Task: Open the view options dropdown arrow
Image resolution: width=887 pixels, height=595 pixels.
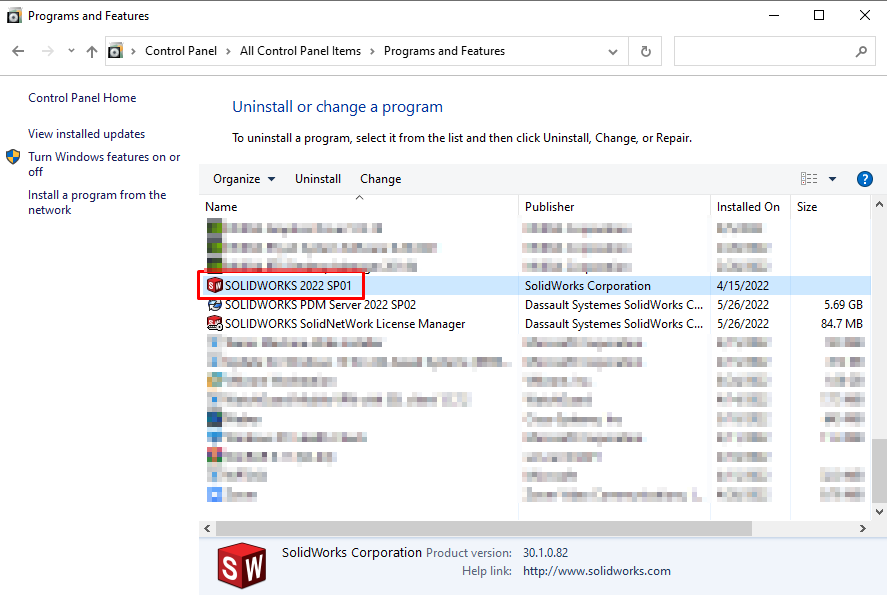Action: pos(832,179)
